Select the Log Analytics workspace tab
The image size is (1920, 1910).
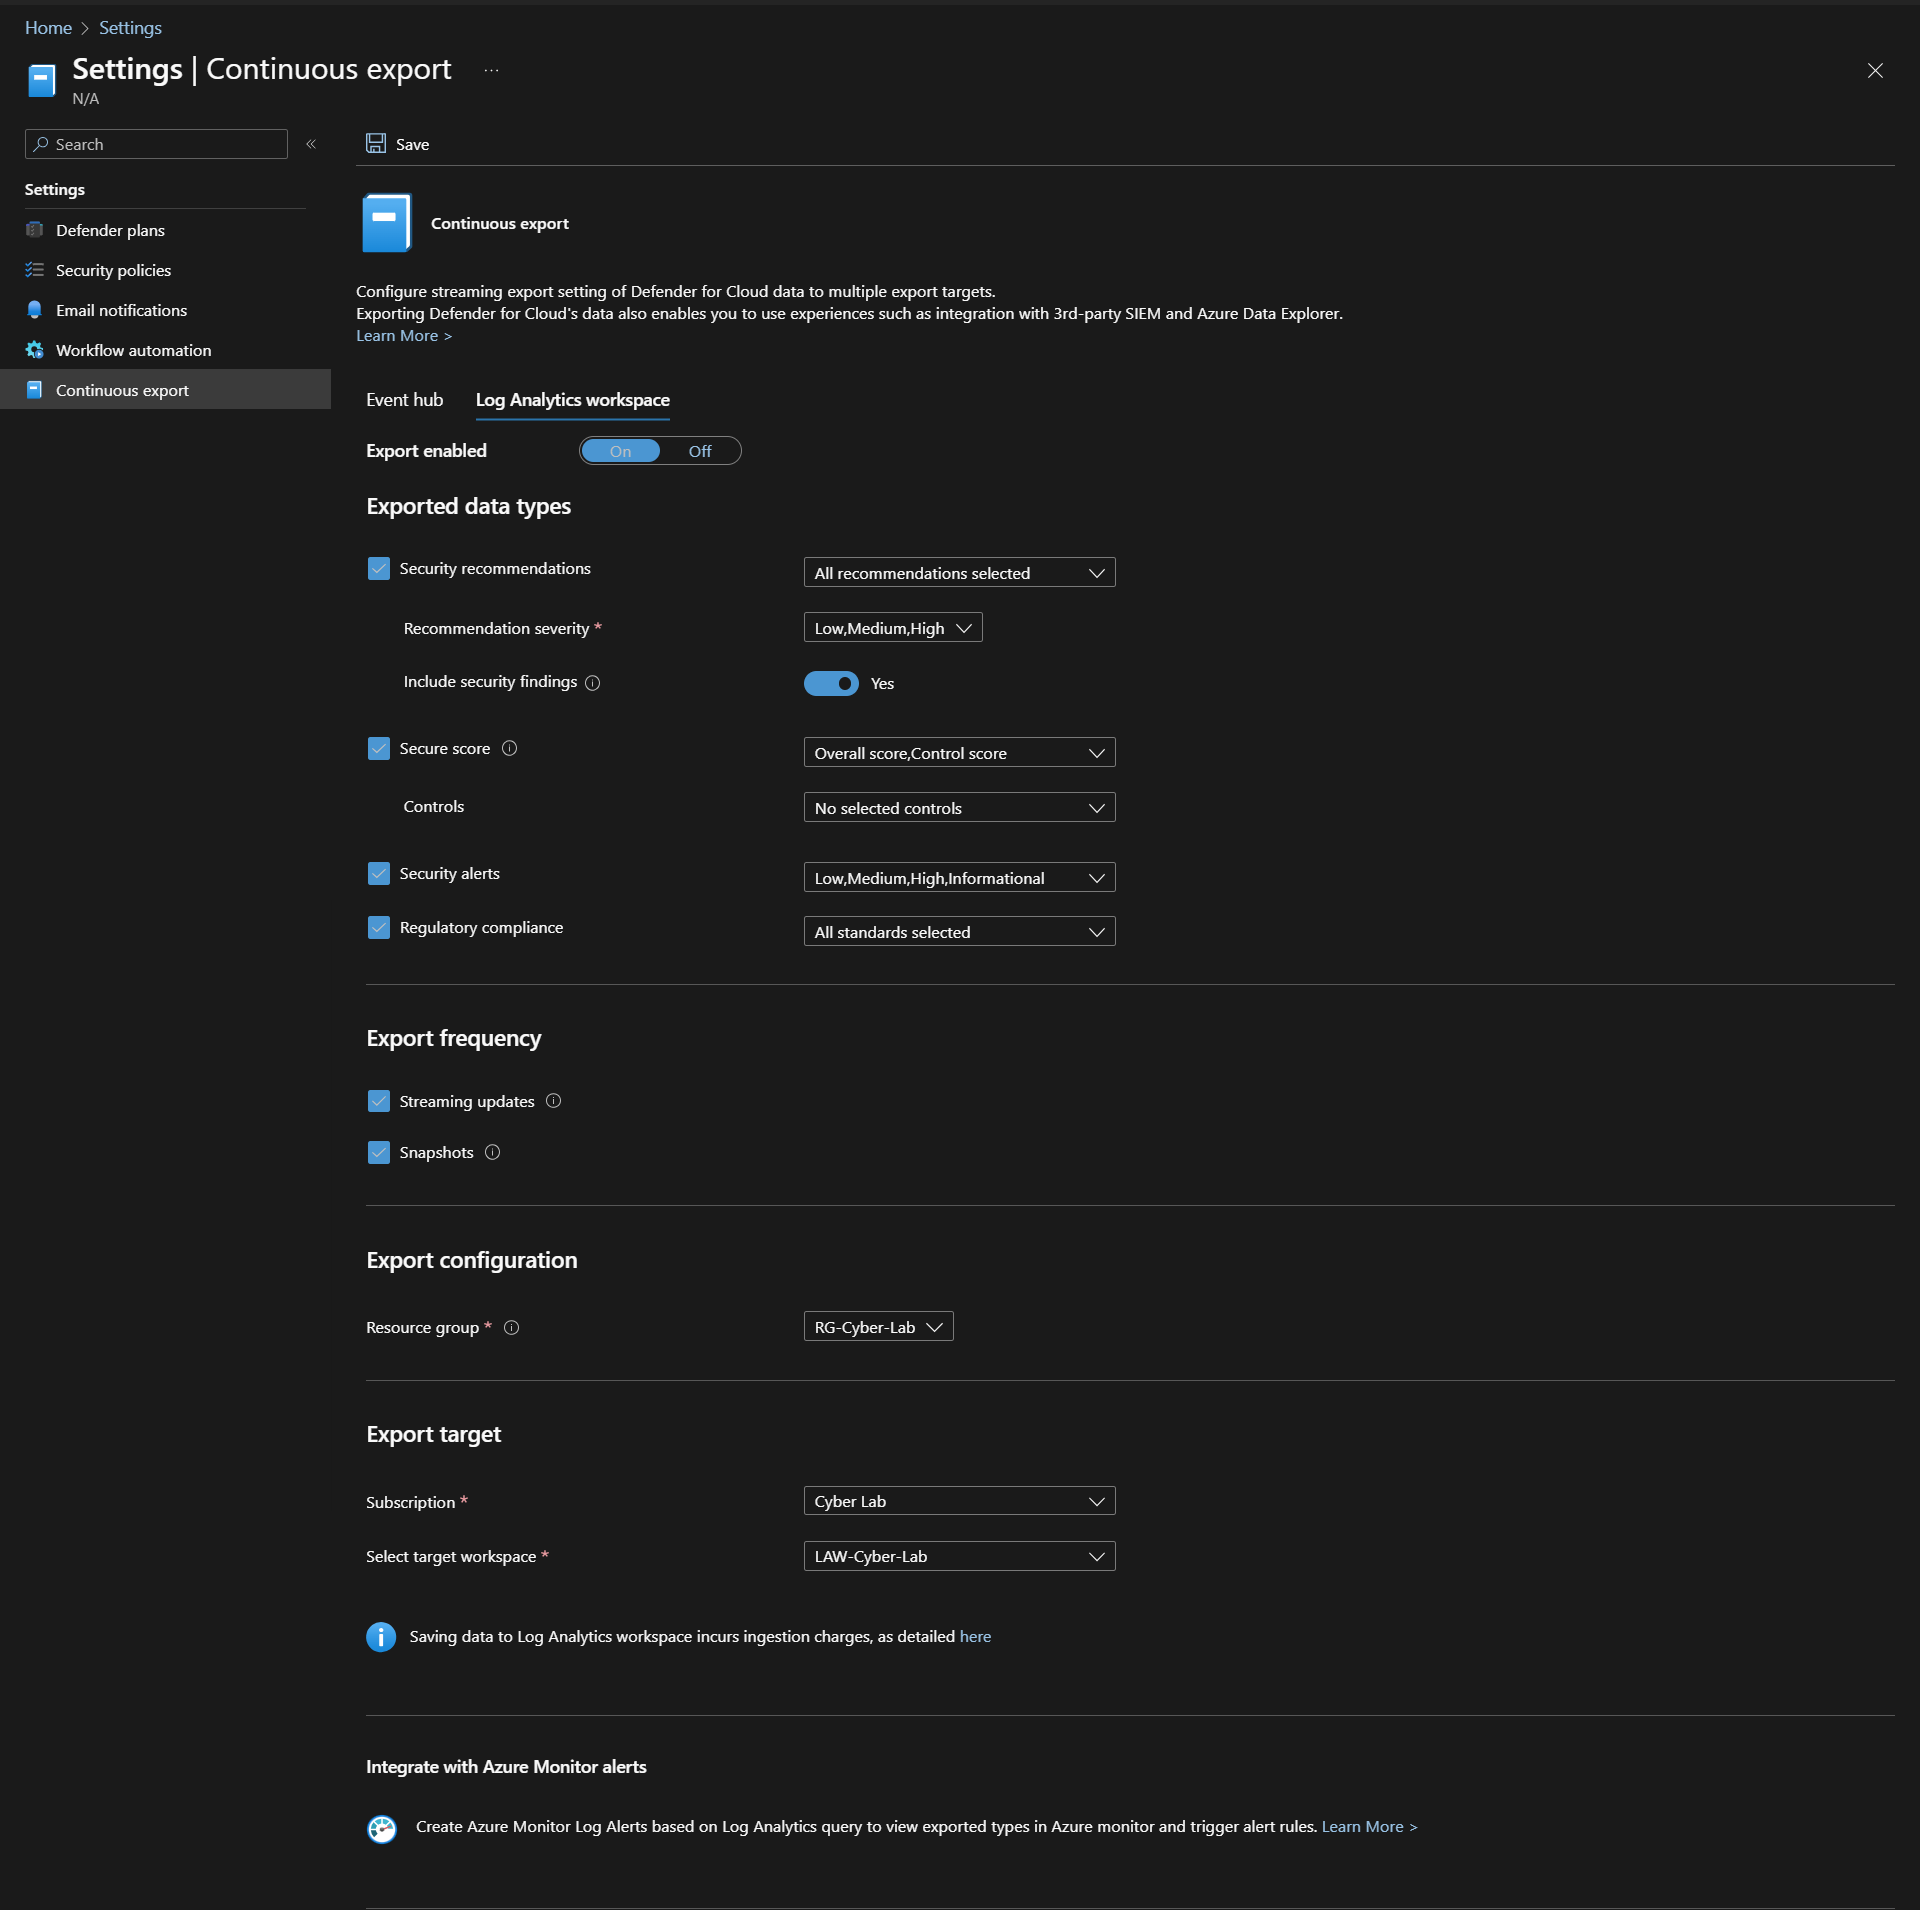coord(573,400)
